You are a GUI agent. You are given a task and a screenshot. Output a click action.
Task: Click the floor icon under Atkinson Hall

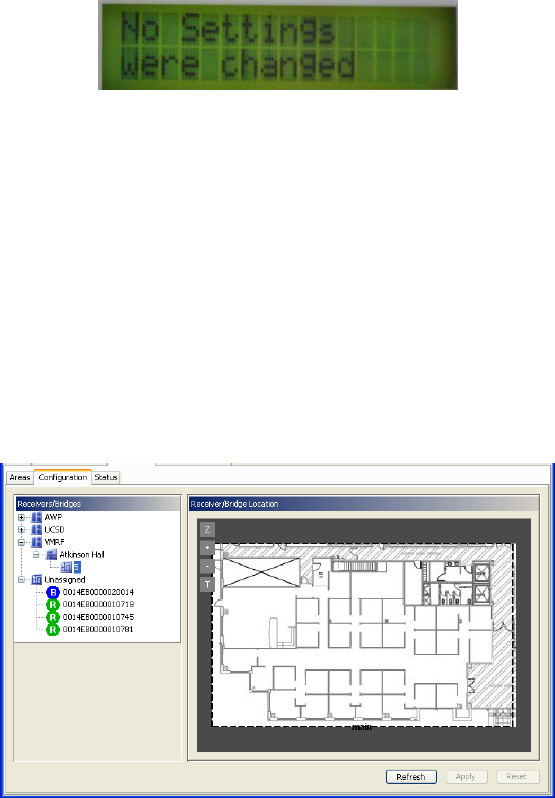coord(66,566)
